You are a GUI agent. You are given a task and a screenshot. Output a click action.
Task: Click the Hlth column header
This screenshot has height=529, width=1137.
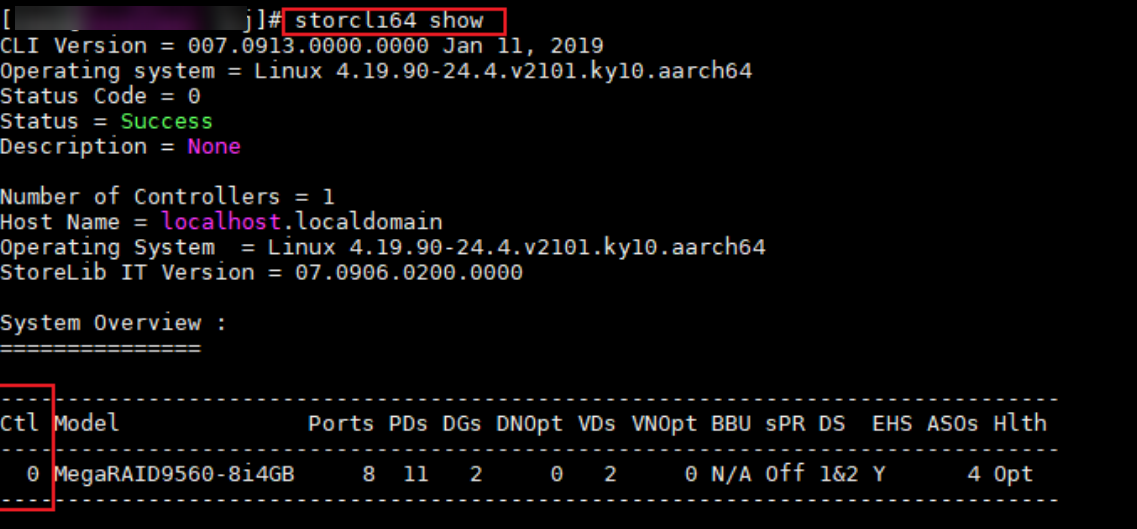point(1019,423)
